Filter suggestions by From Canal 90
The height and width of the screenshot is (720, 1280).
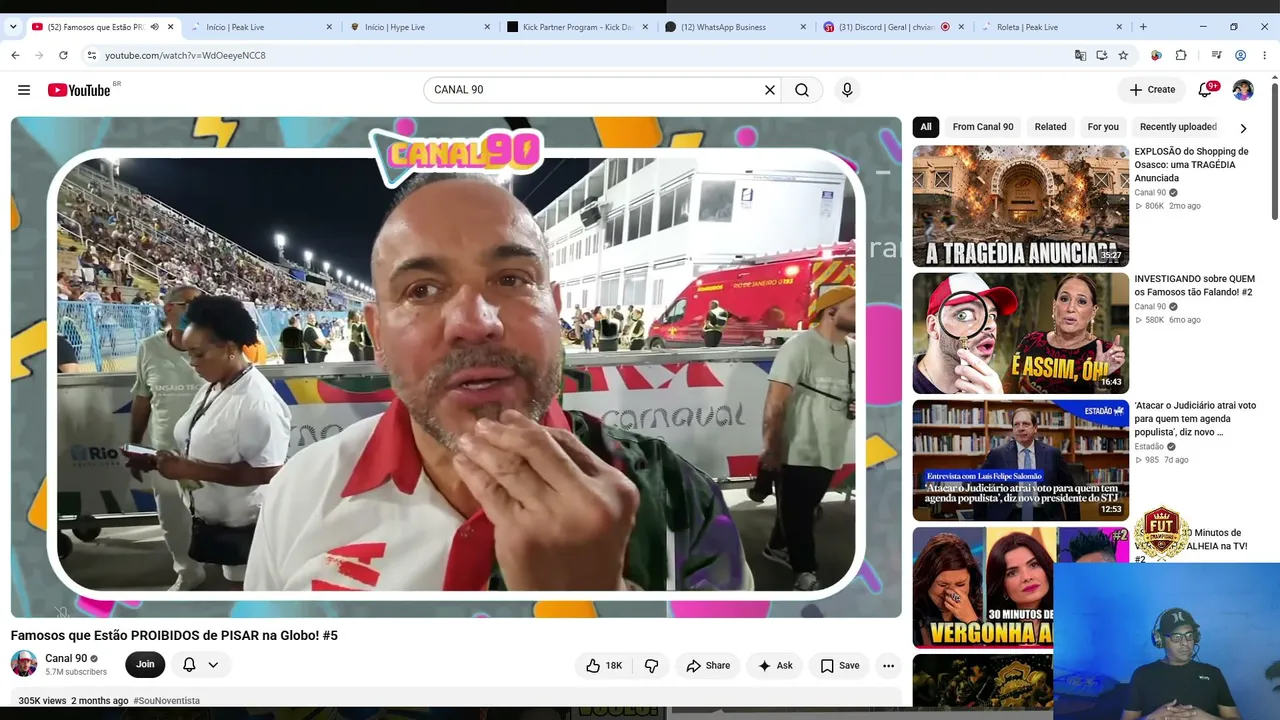[983, 127]
